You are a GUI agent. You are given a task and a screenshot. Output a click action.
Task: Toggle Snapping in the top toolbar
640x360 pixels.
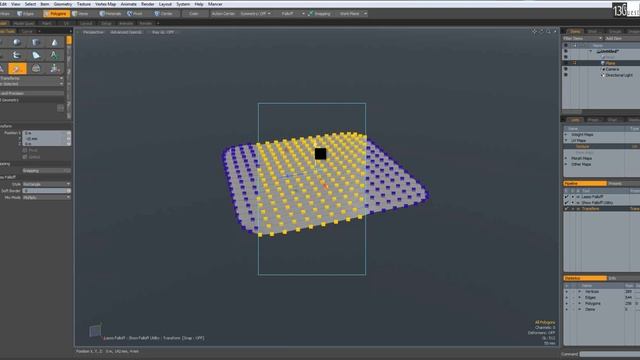coord(319,13)
